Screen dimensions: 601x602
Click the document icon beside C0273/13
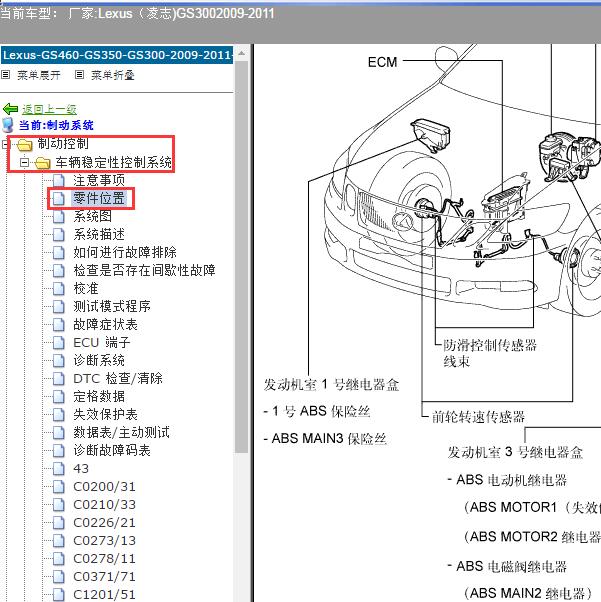click(58, 541)
